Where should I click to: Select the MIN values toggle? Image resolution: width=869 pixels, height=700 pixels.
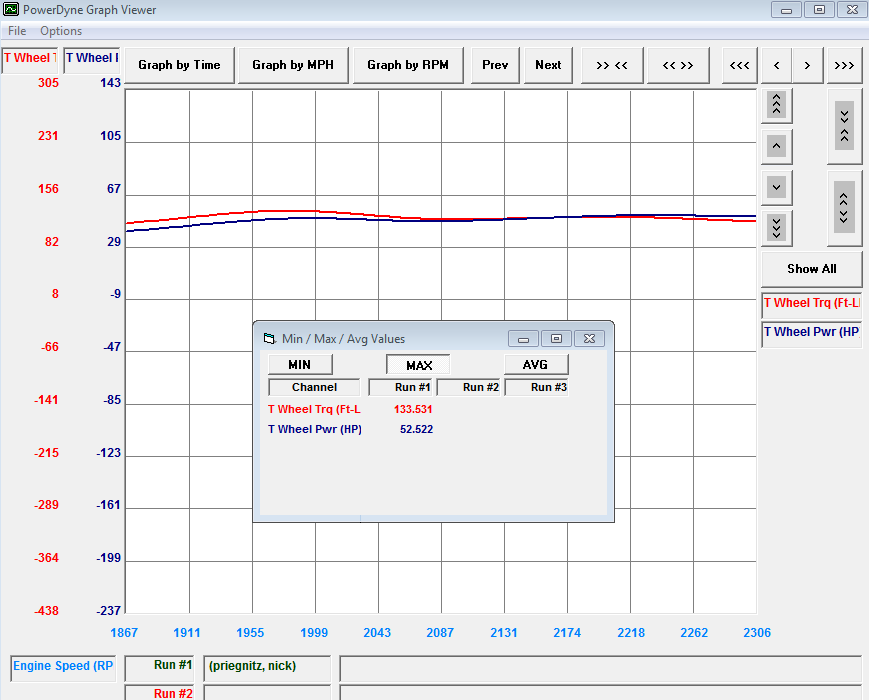tap(299, 365)
